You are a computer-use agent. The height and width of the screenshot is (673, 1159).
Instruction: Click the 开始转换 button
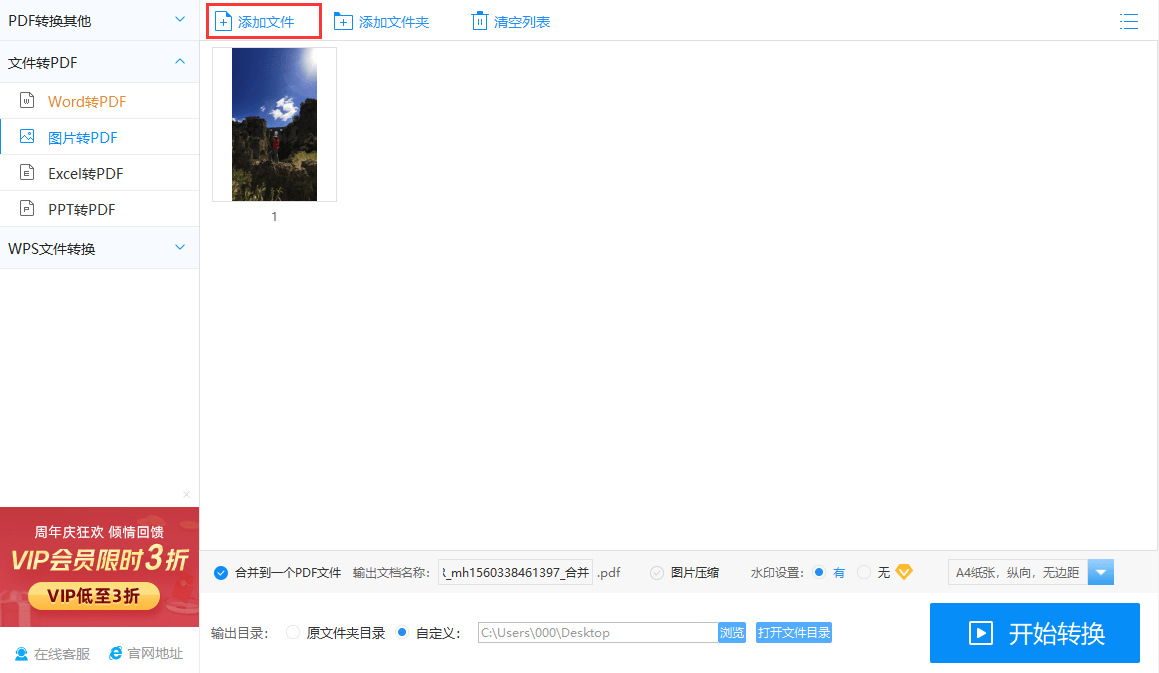(1035, 633)
